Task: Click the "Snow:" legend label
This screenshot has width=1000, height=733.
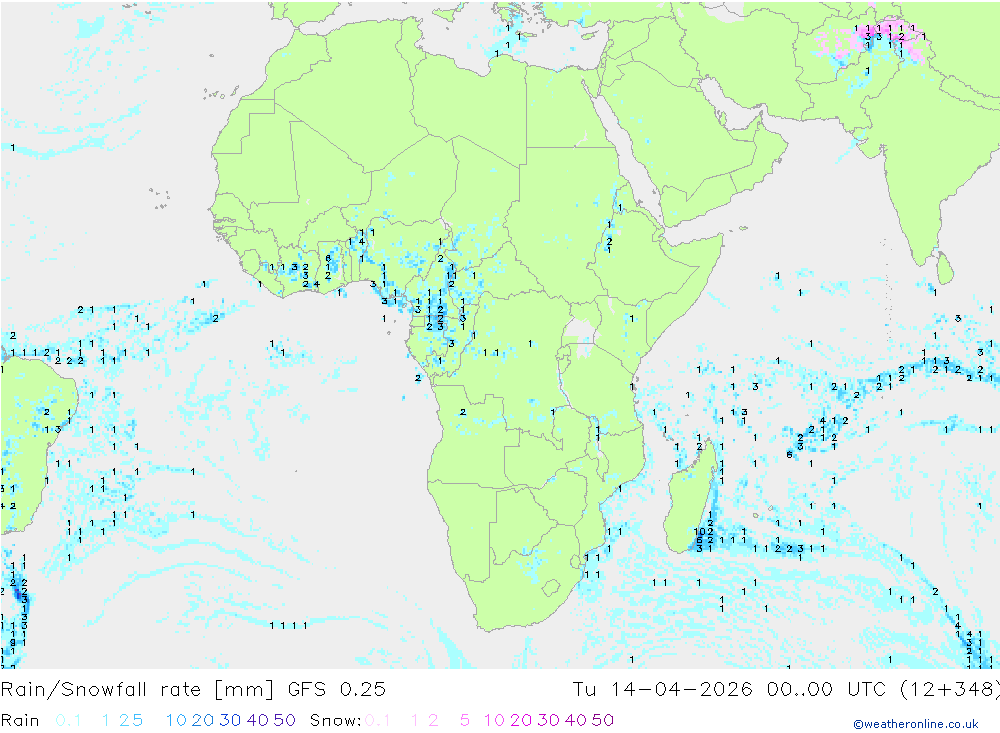Action: point(335,720)
